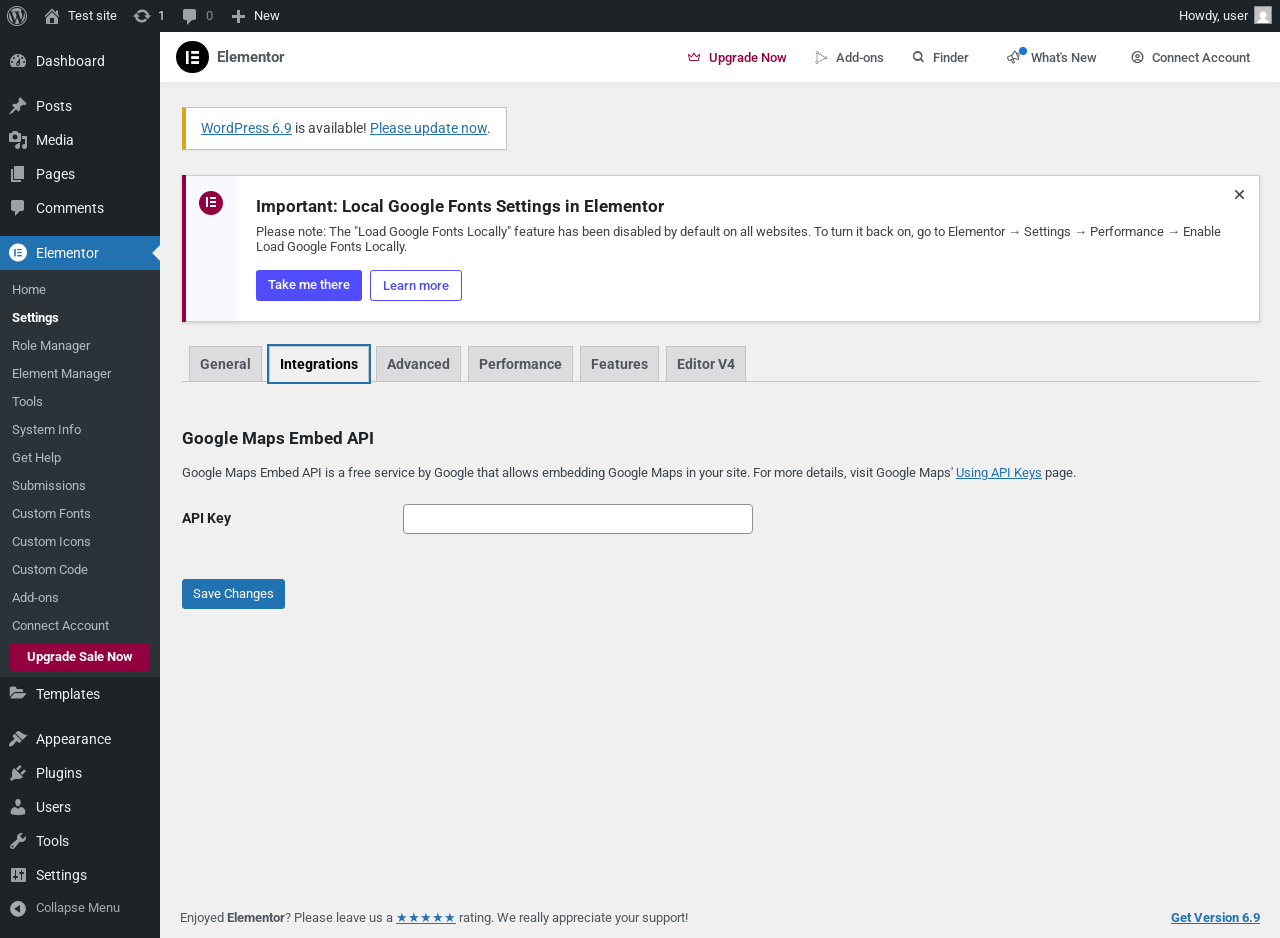Open Element Manager submenu item
Viewport: 1280px width, 938px height.
tap(62, 374)
